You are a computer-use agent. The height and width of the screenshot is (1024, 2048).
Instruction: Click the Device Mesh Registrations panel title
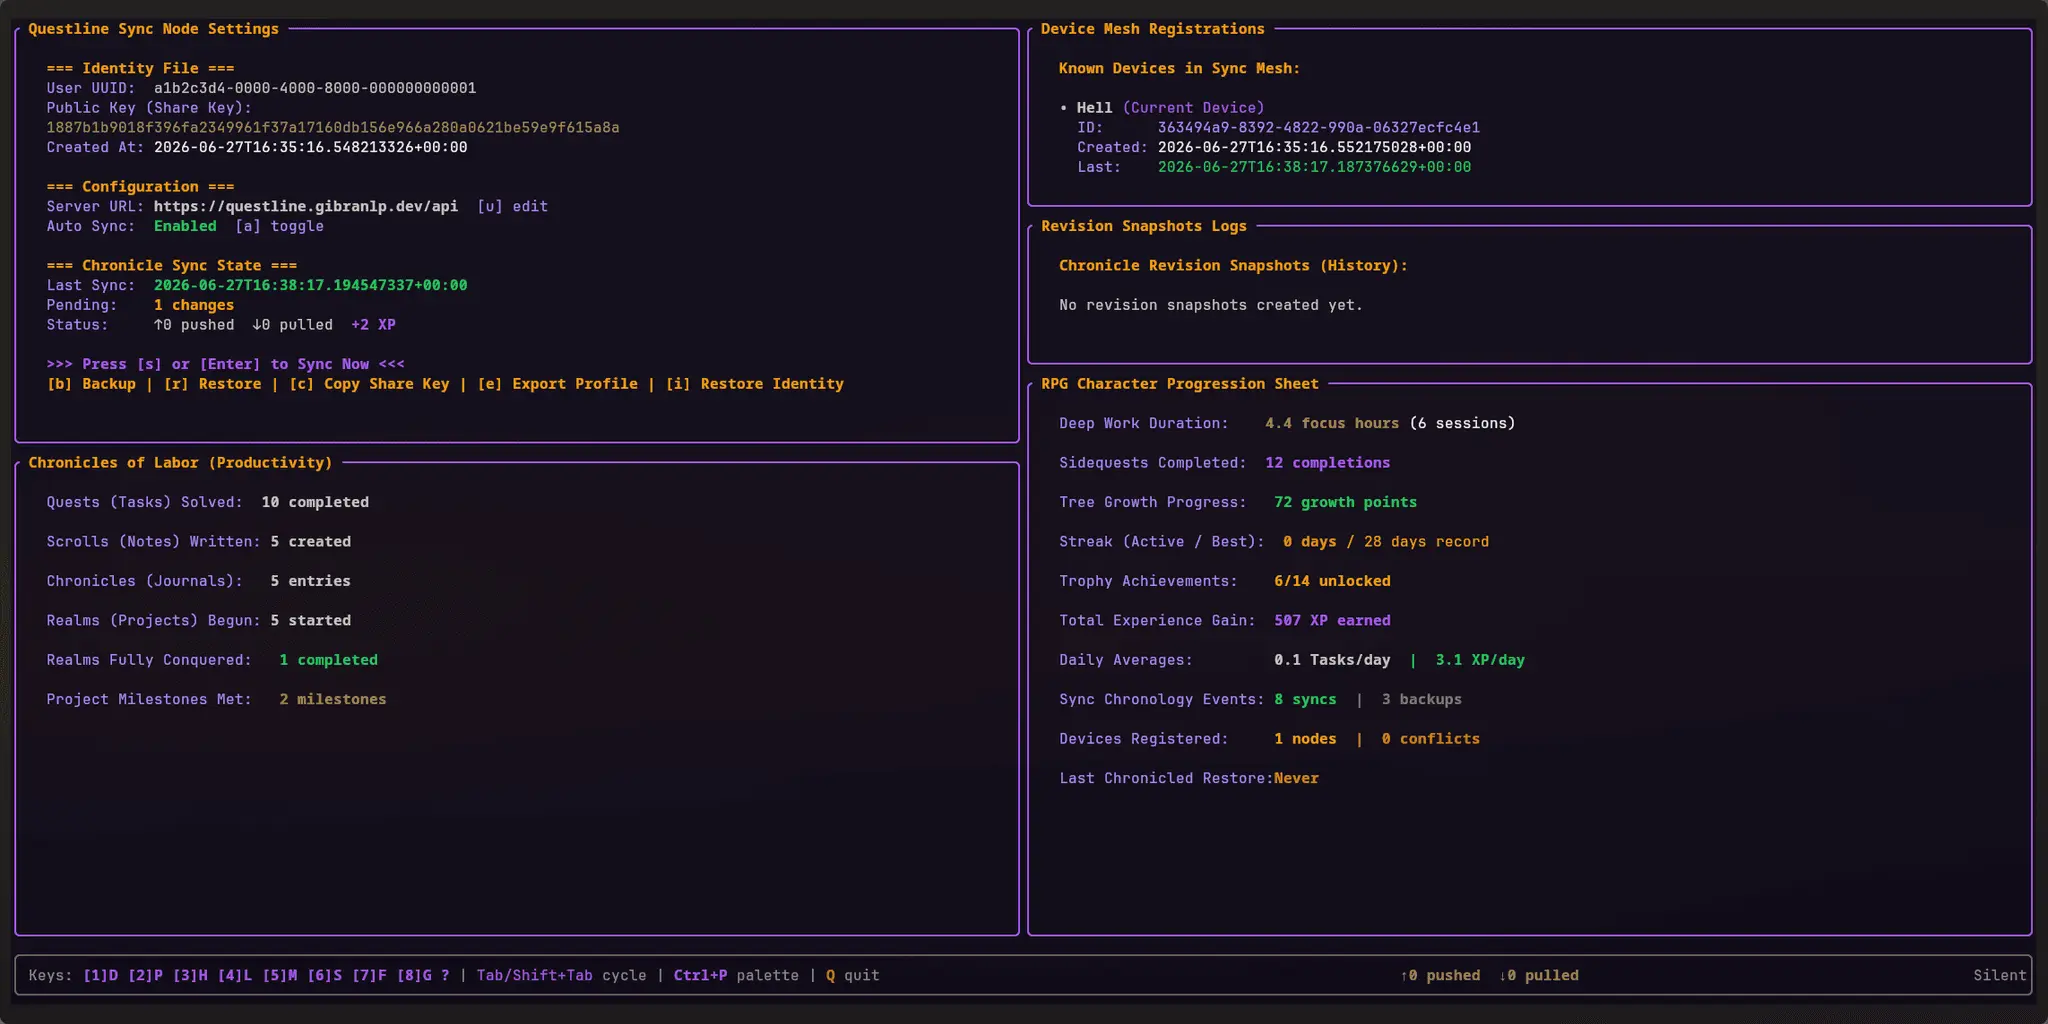[1152, 29]
